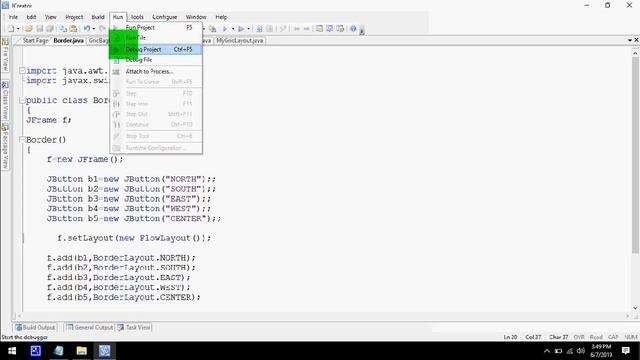Open the Run Project toolbar dropdown arrow
640x360 pixels.
[x=233, y=29]
